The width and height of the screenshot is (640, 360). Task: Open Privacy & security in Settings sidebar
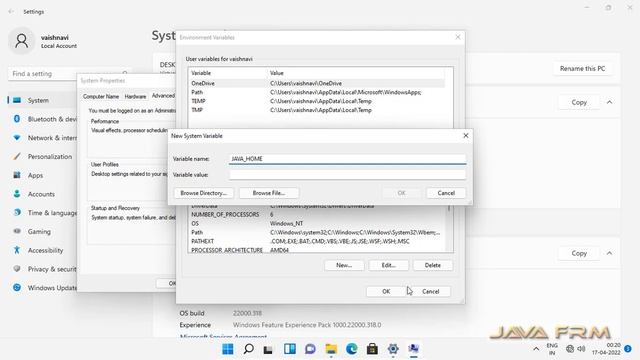click(x=42, y=269)
